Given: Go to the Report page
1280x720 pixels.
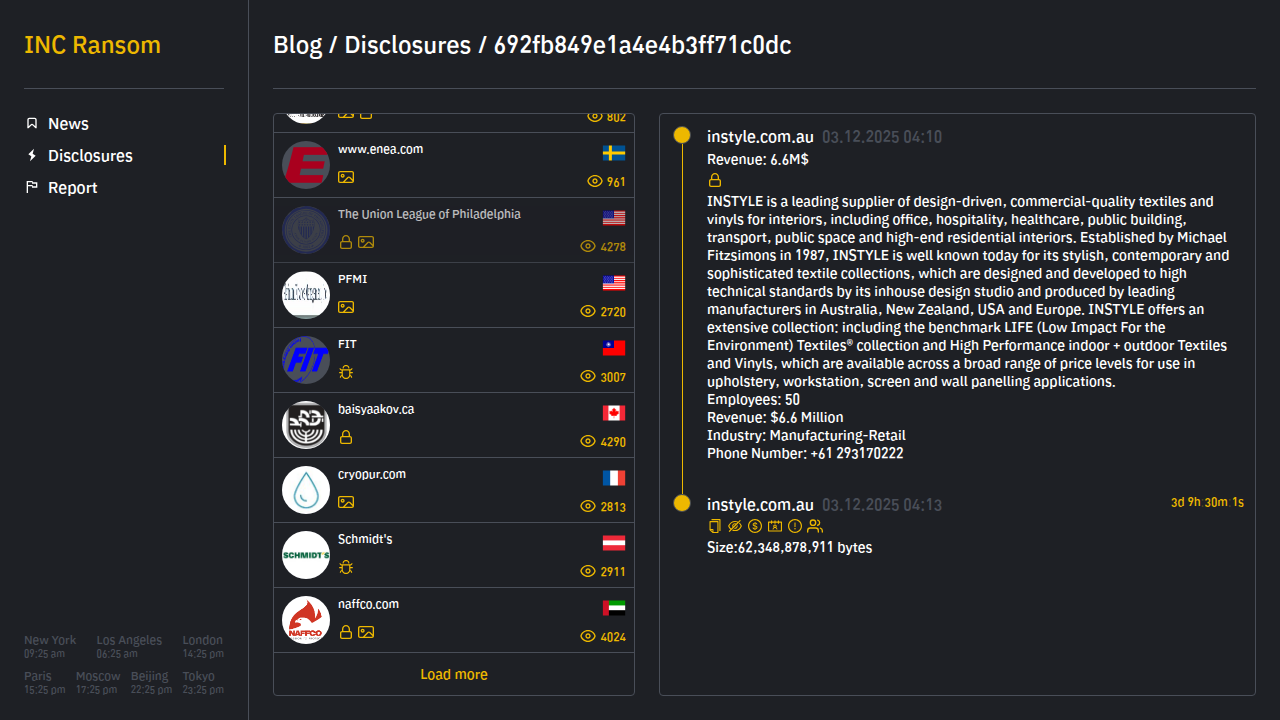Looking at the screenshot, I should [72, 188].
